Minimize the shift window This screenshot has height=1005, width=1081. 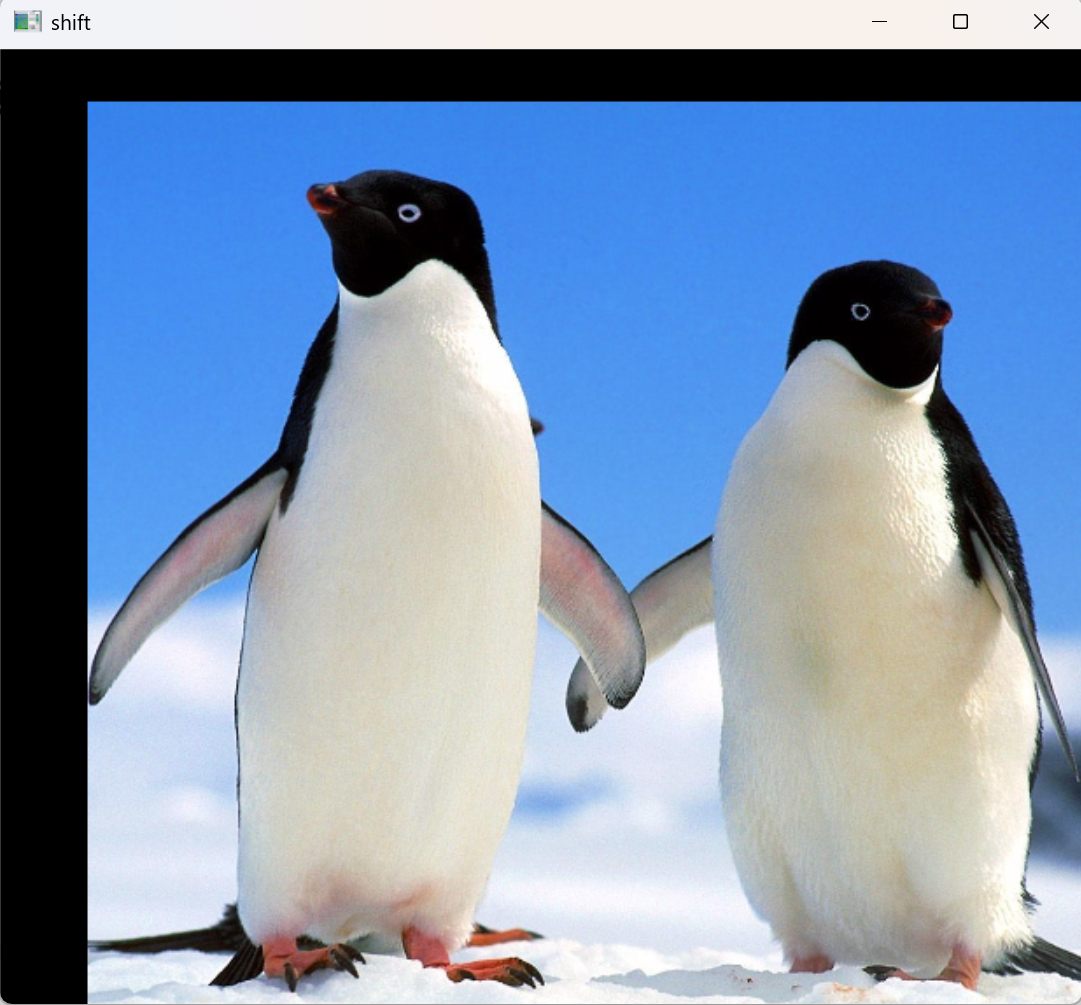click(879, 22)
